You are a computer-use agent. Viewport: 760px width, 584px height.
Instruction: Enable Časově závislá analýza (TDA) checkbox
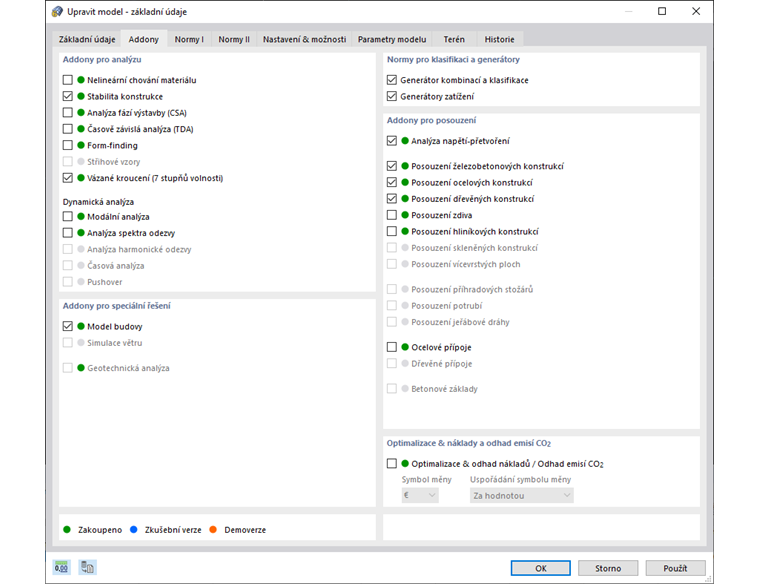pos(68,129)
